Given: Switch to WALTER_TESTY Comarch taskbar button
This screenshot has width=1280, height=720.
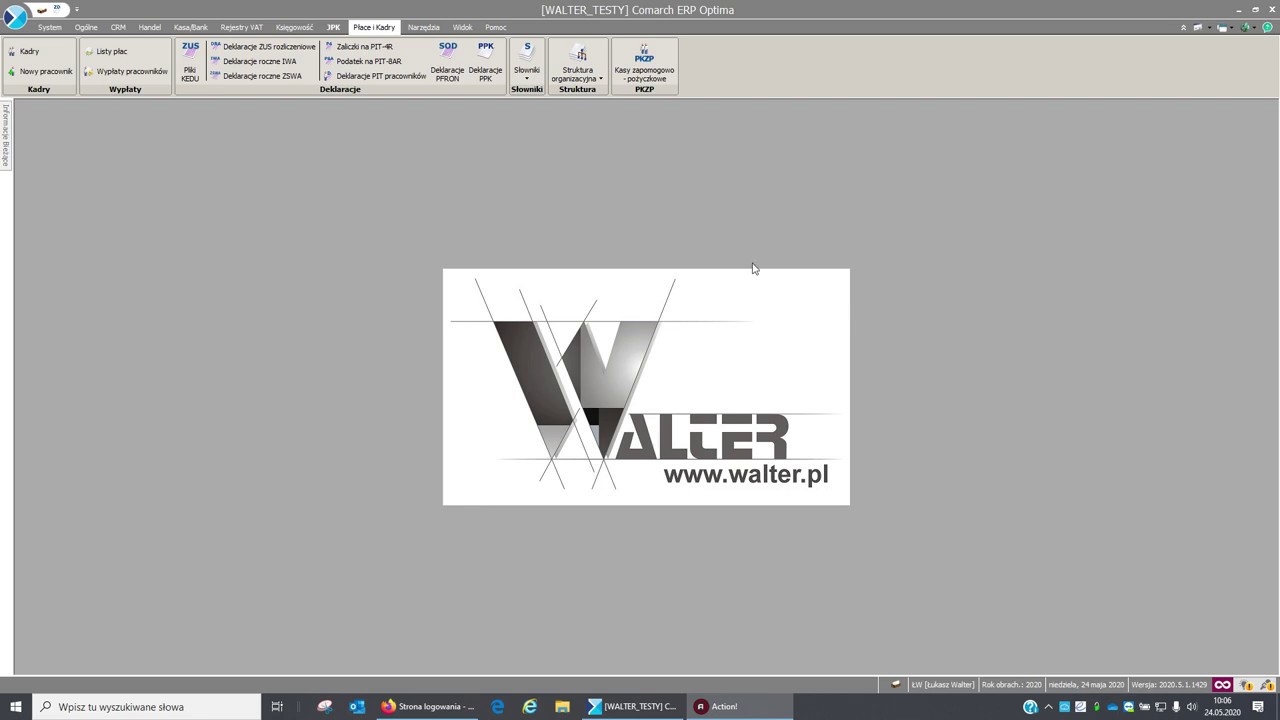Looking at the screenshot, I should pos(633,707).
